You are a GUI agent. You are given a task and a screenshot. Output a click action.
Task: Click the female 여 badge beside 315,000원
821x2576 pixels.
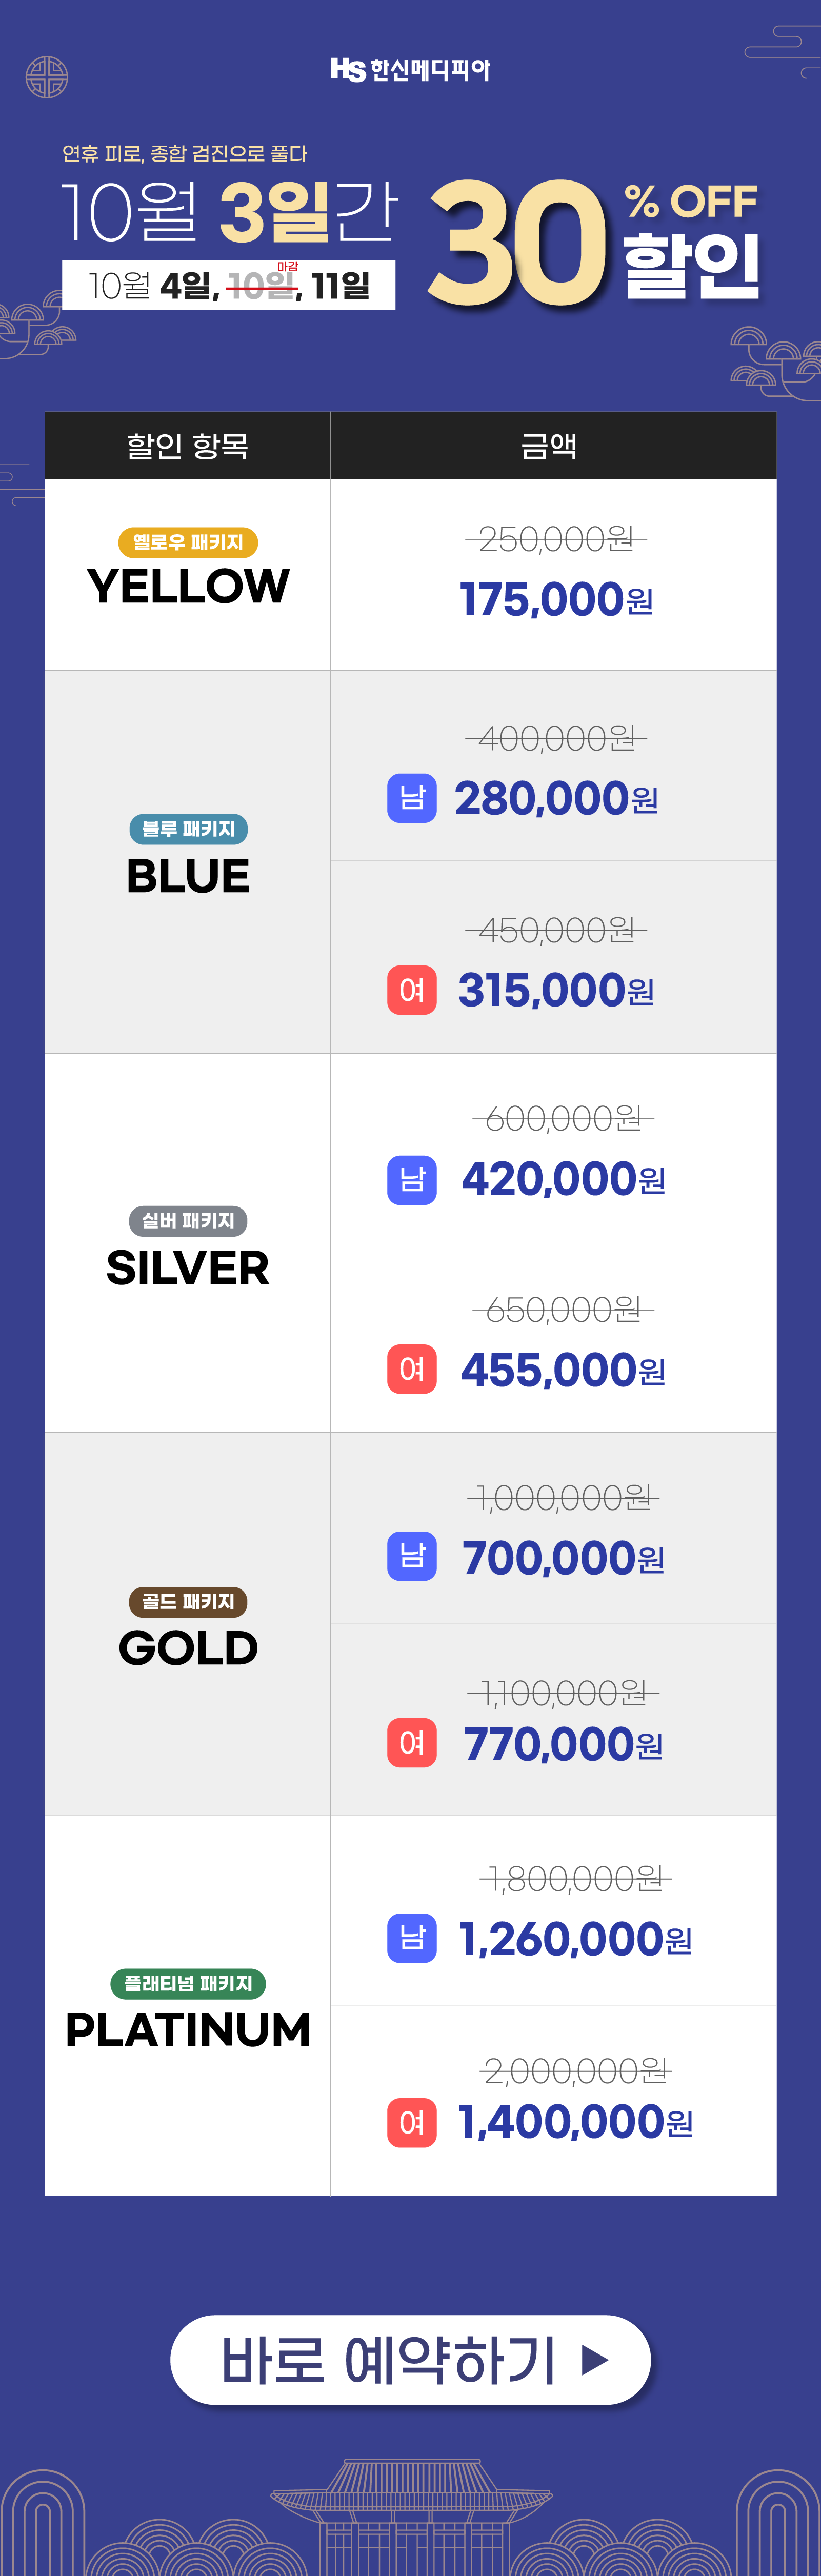click(412, 990)
